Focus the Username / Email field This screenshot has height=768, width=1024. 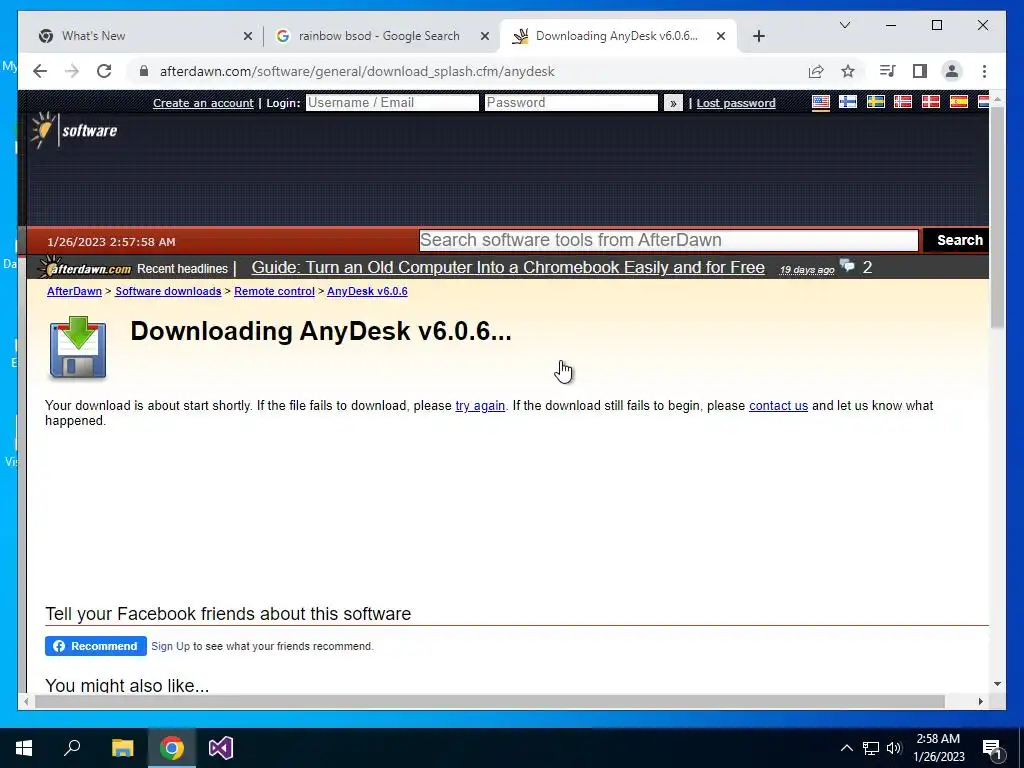[x=392, y=103]
